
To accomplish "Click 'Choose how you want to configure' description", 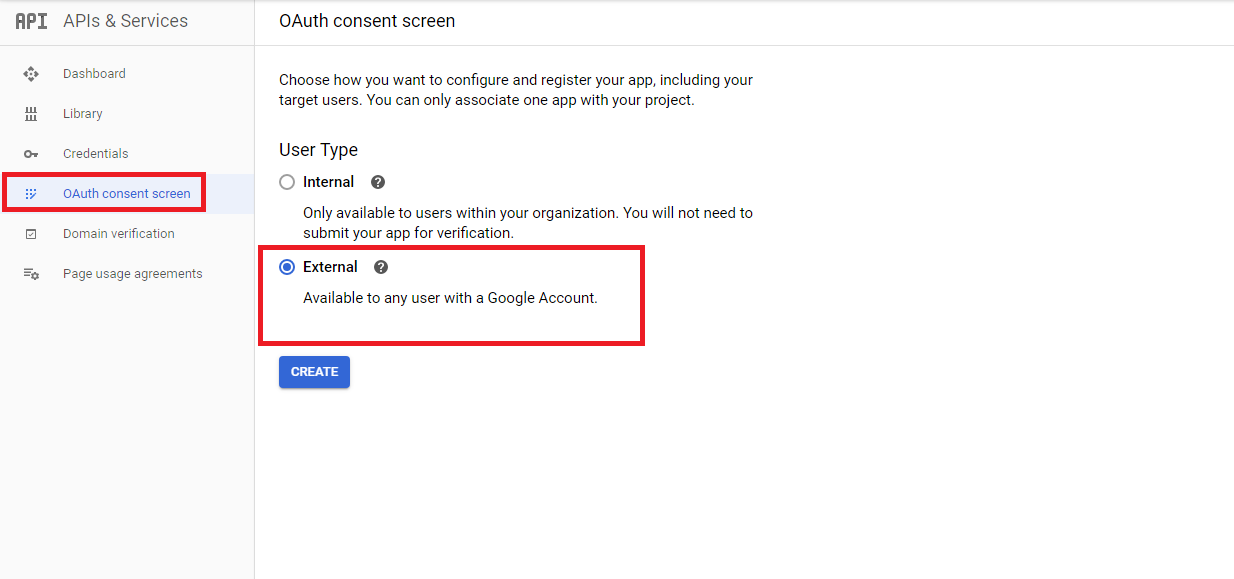I will point(516,90).
